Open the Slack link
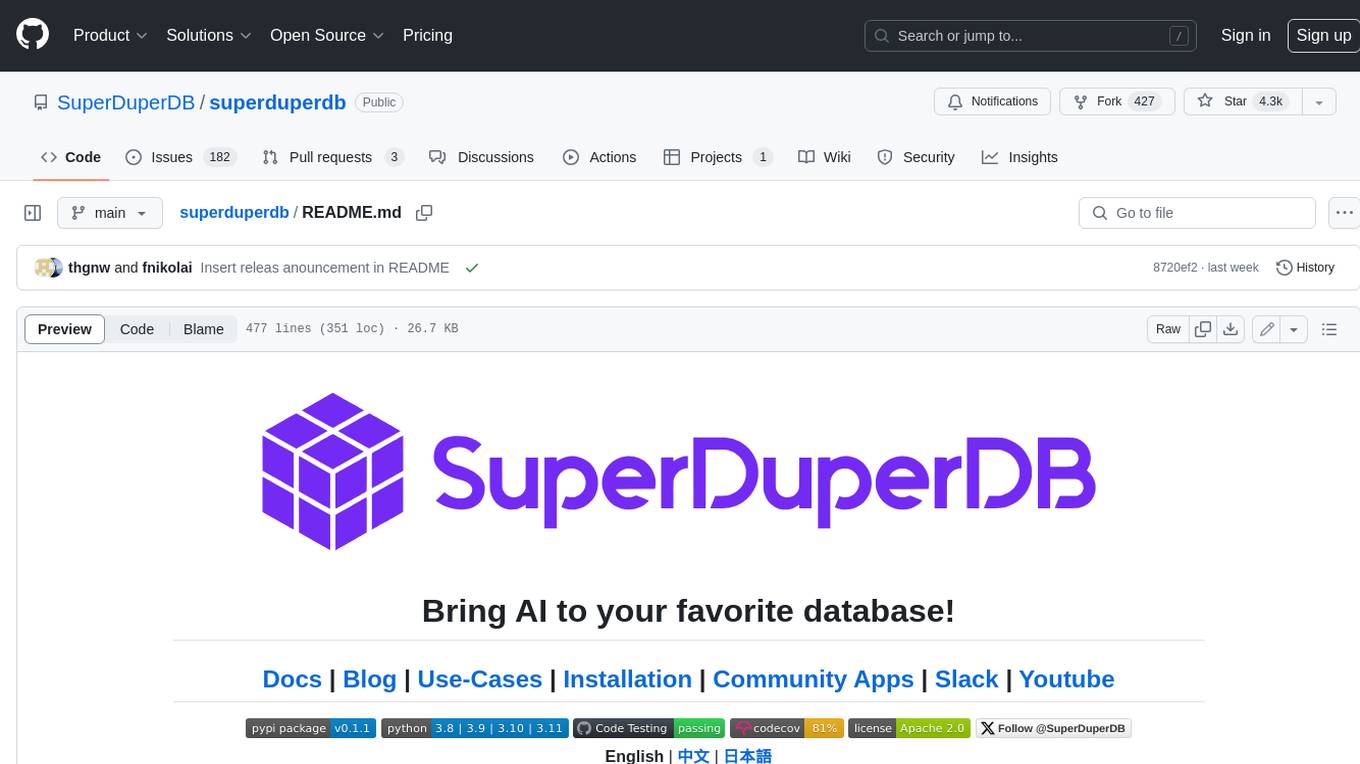1360x764 pixels. point(967,679)
